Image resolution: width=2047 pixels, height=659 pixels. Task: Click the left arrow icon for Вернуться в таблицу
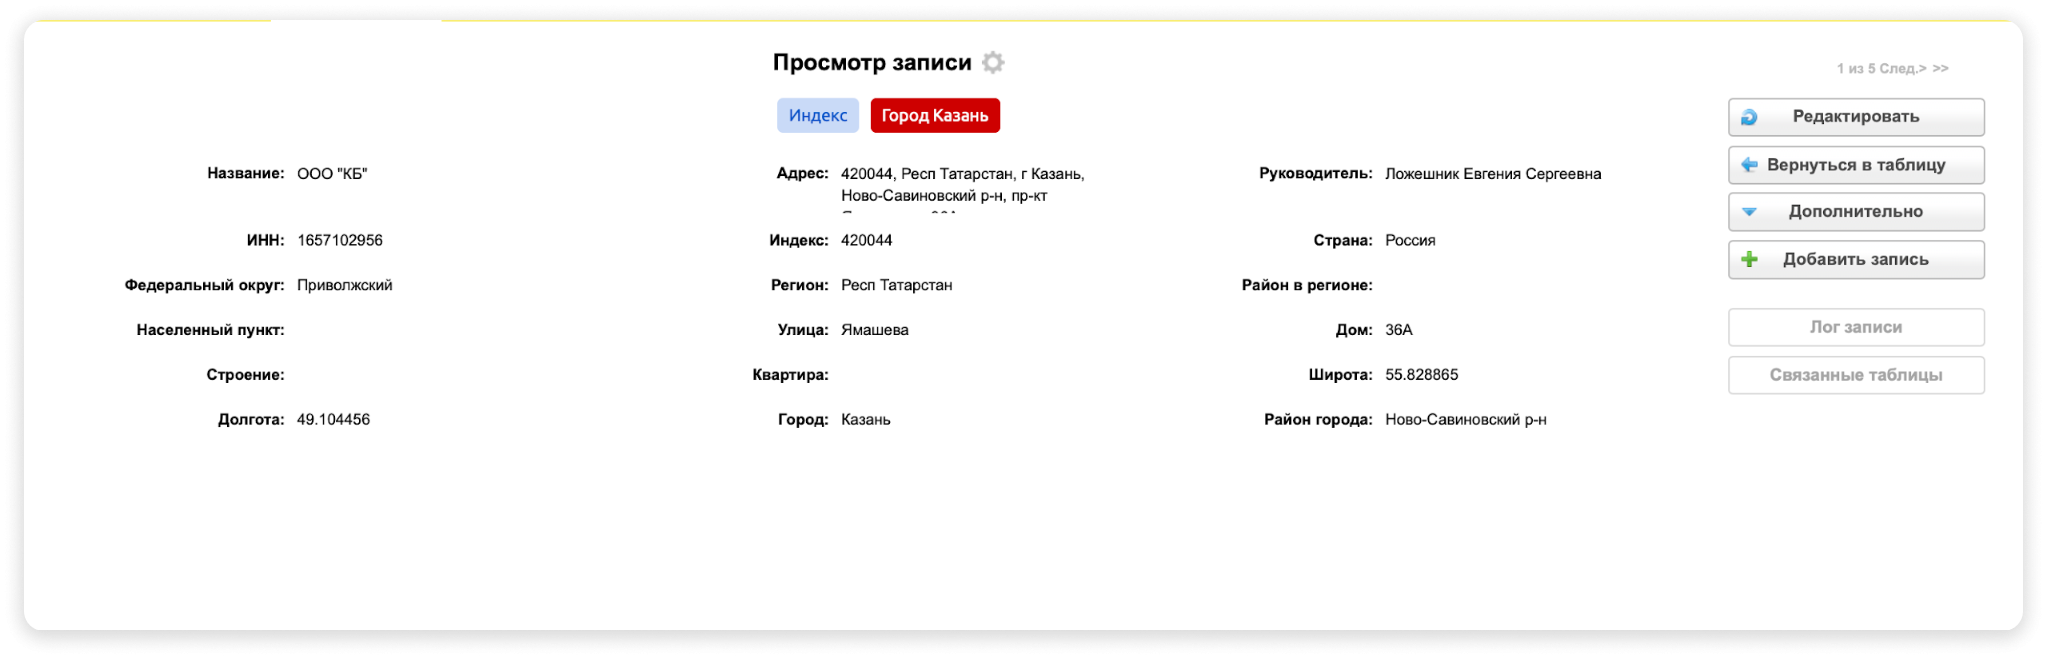tap(1749, 165)
